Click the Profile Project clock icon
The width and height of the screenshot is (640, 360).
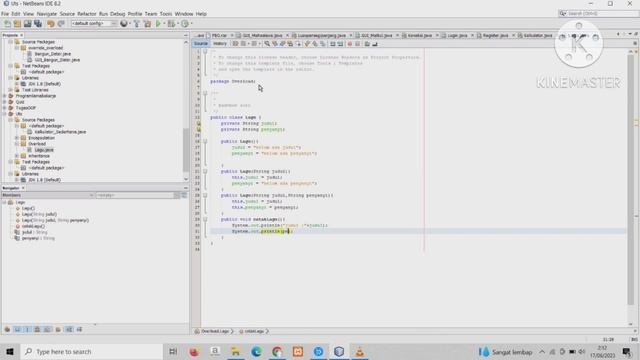click(185, 24)
